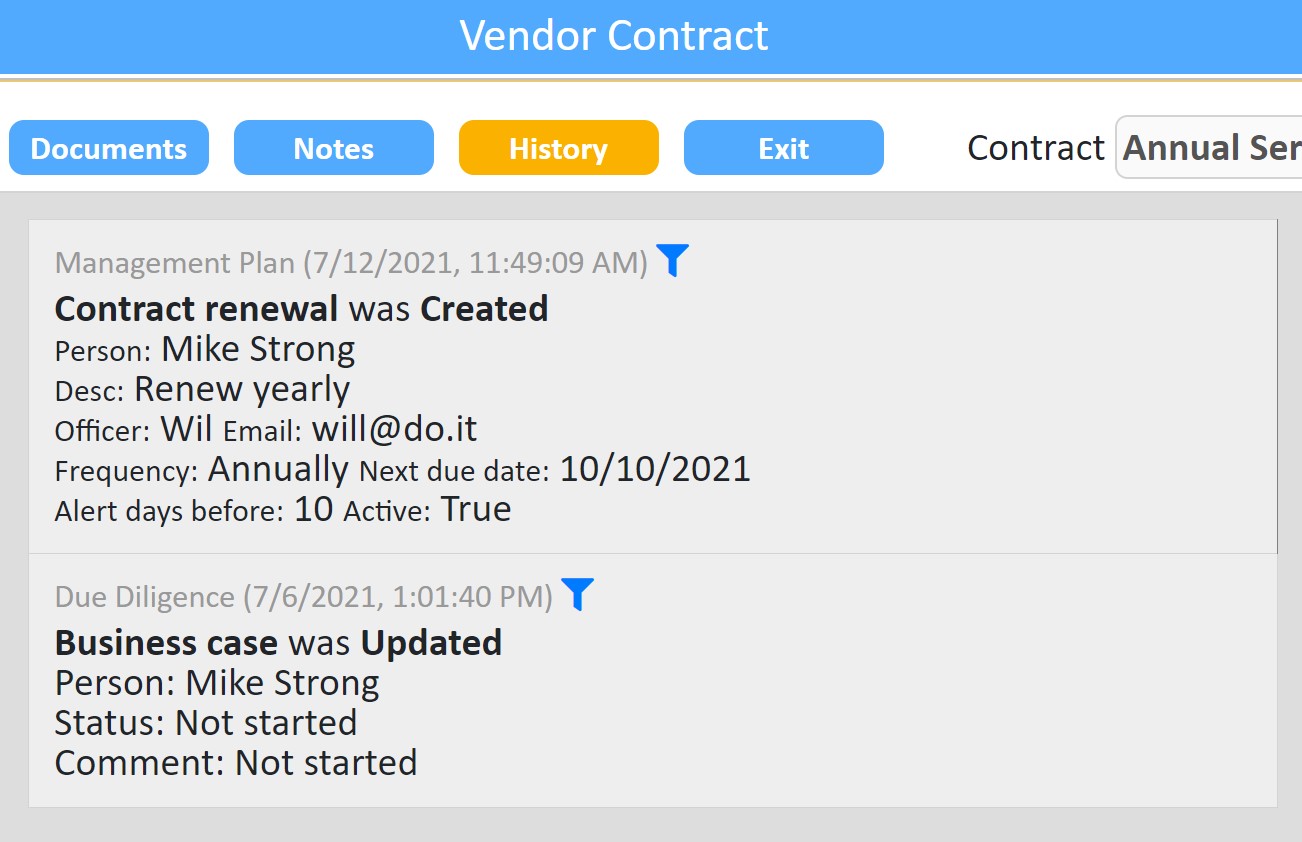Filter history by Due Diligence funnel icon
Image resolution: width=1302 pixels, height=842 pixels.
coord(578,594)
